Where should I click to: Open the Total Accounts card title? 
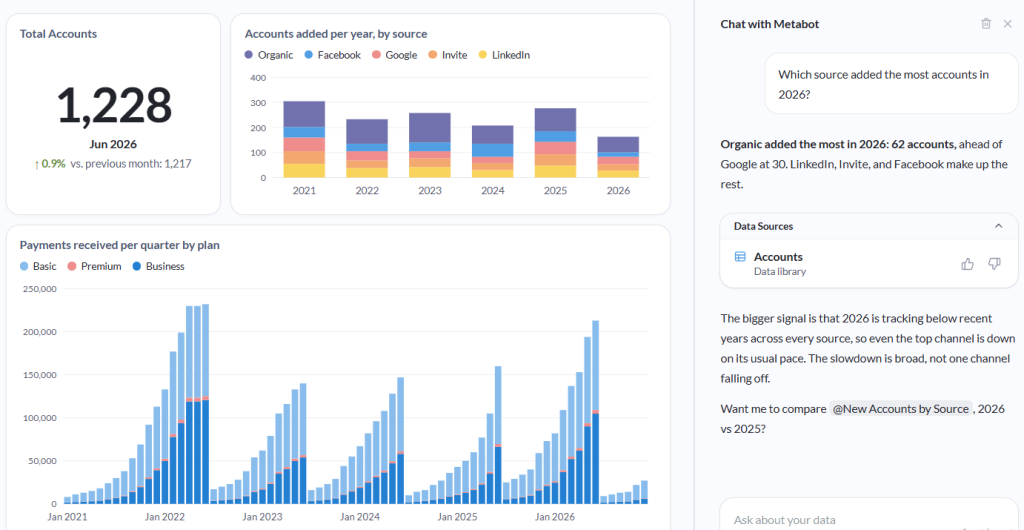coord(58,33)
